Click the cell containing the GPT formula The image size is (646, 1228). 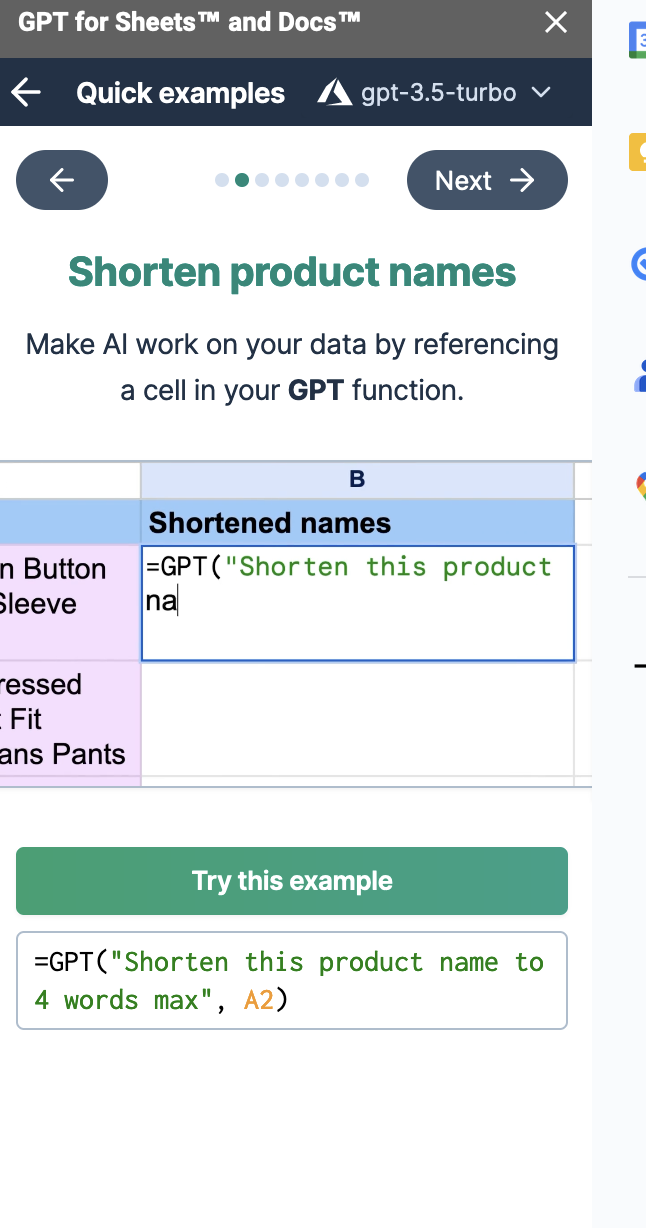[357, 603]
